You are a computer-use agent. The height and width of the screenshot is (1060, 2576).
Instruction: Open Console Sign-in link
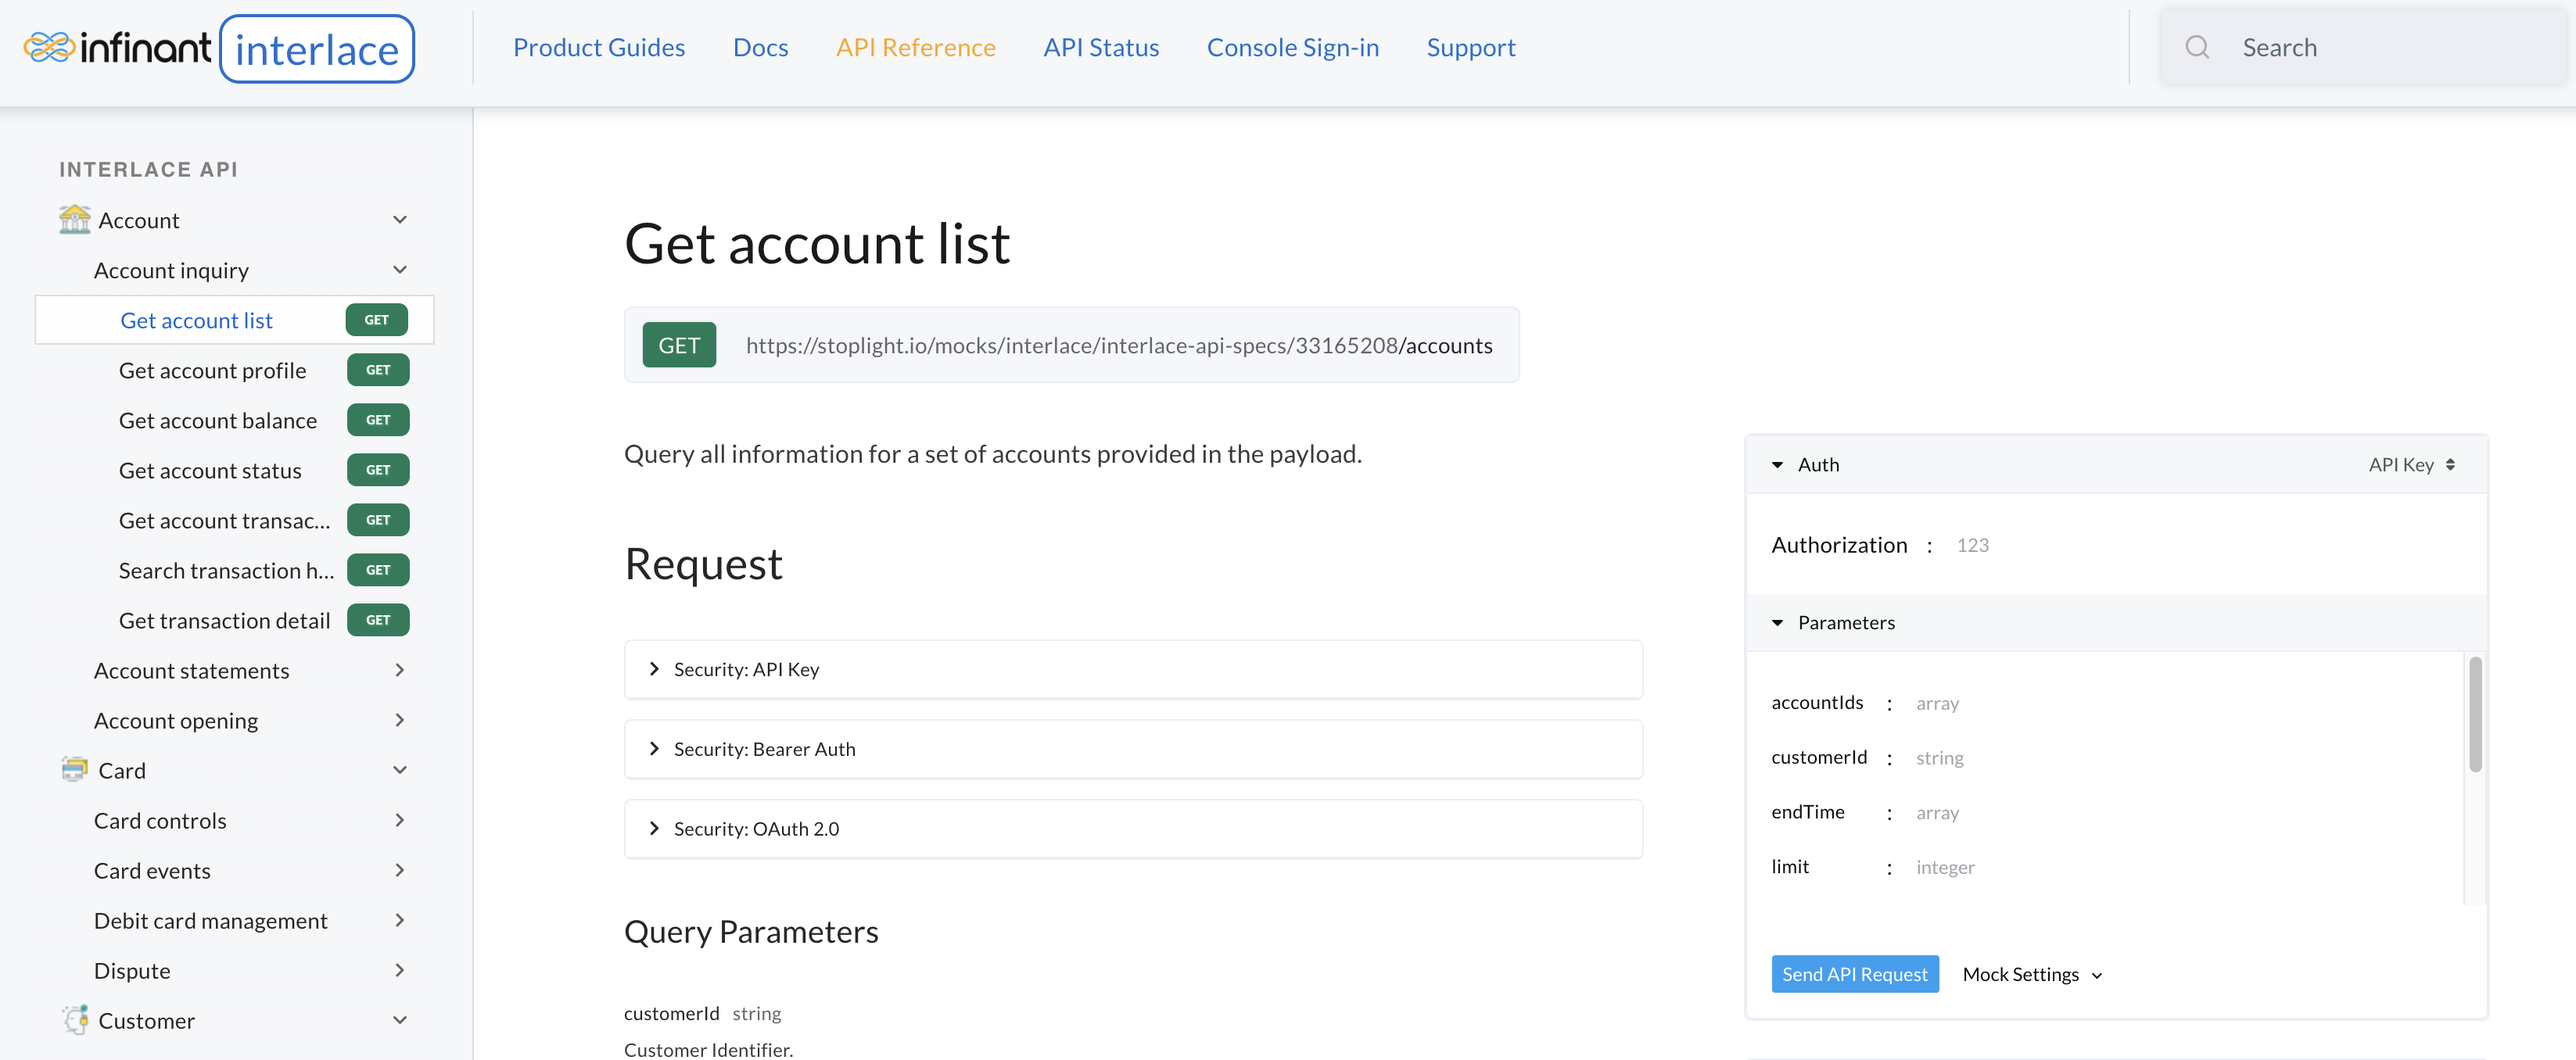coord(1293,47)
